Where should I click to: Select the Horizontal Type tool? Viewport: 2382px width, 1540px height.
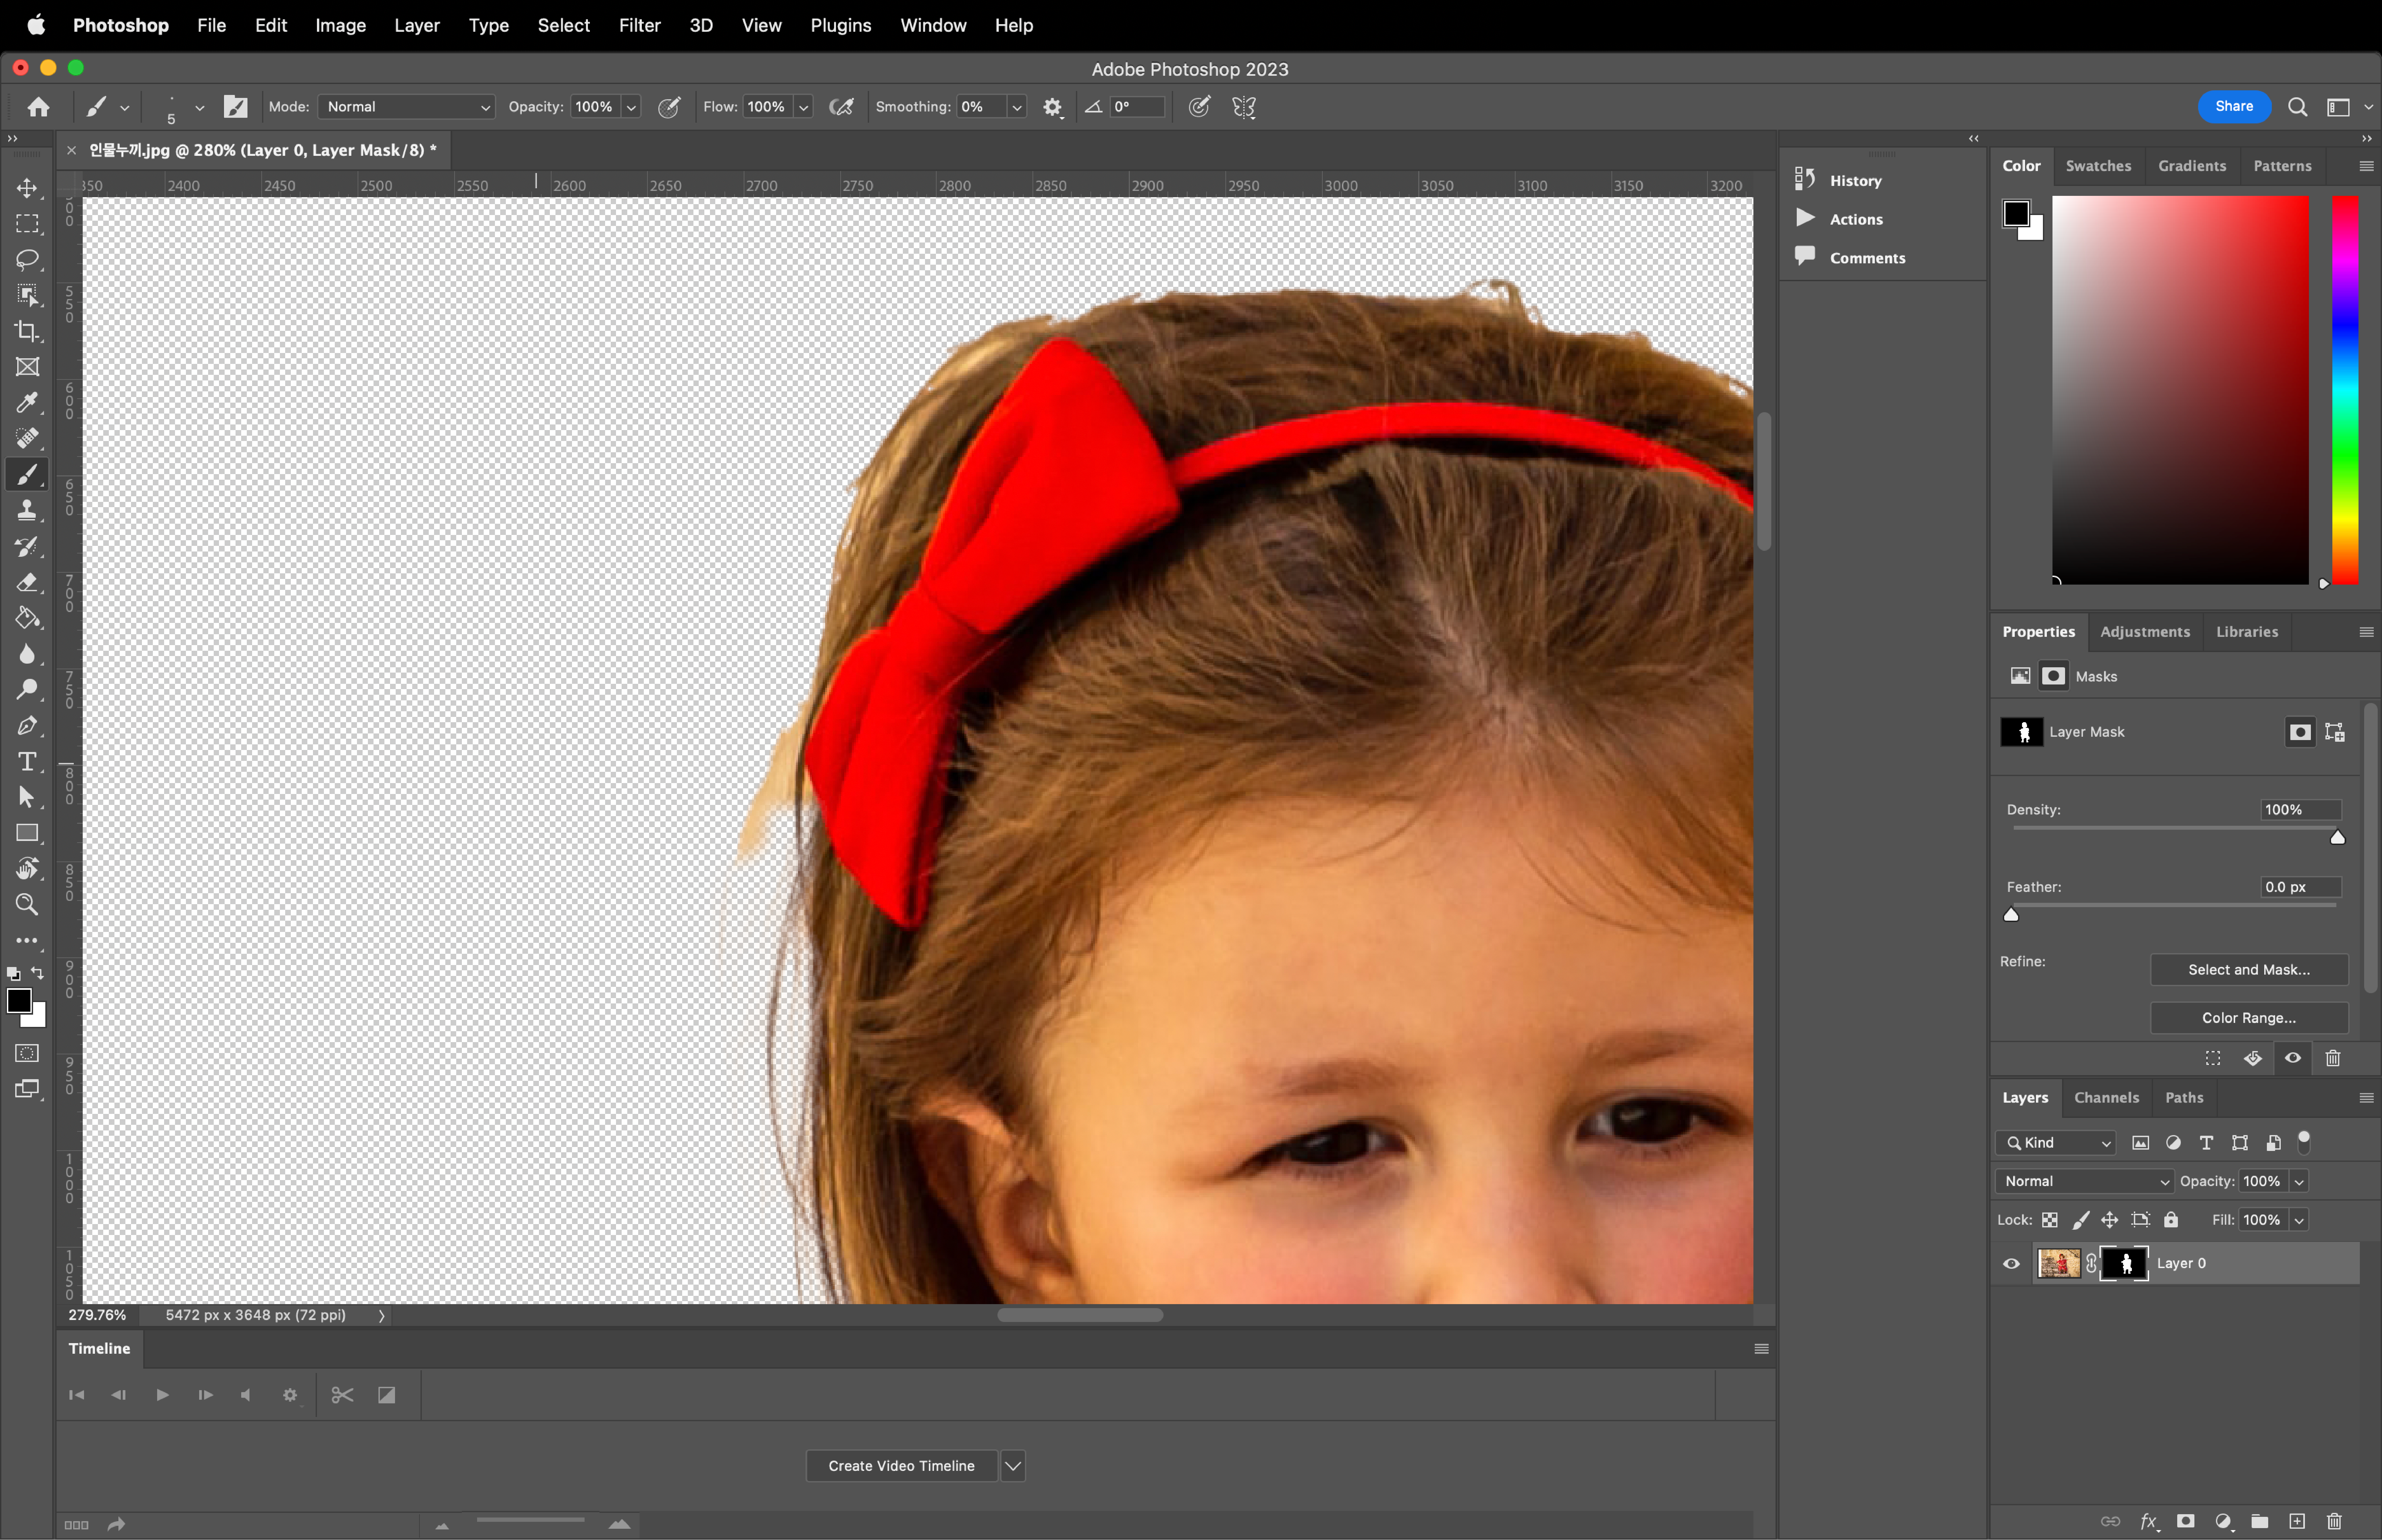27,762
